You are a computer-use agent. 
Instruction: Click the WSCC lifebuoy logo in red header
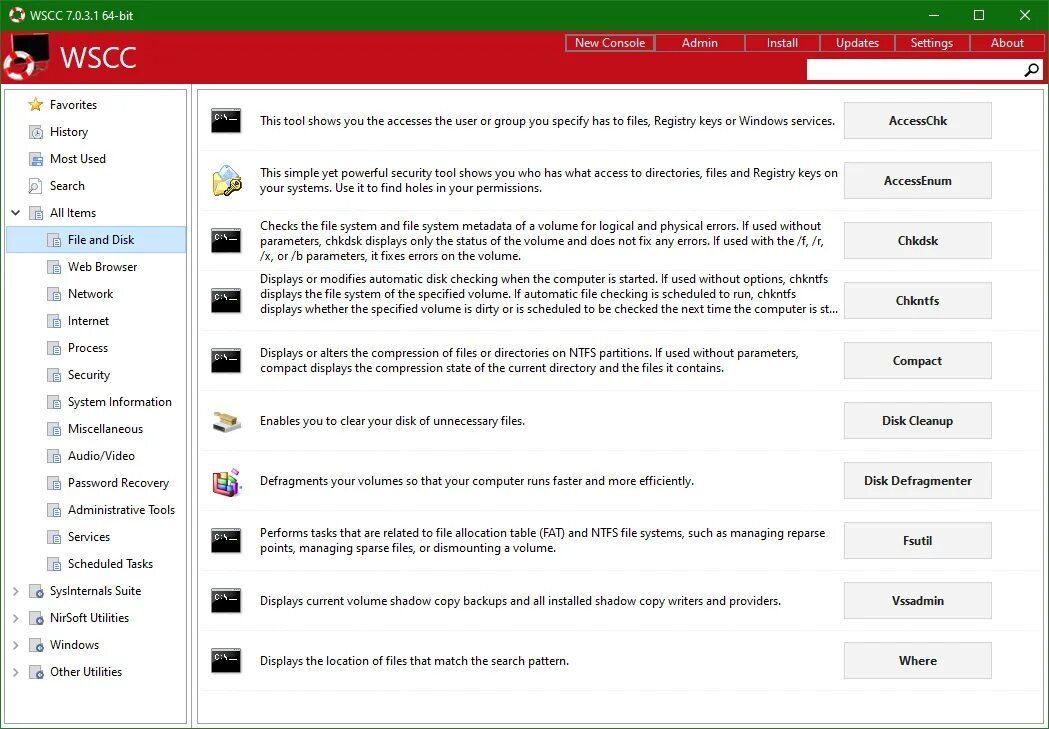(25, 57)
